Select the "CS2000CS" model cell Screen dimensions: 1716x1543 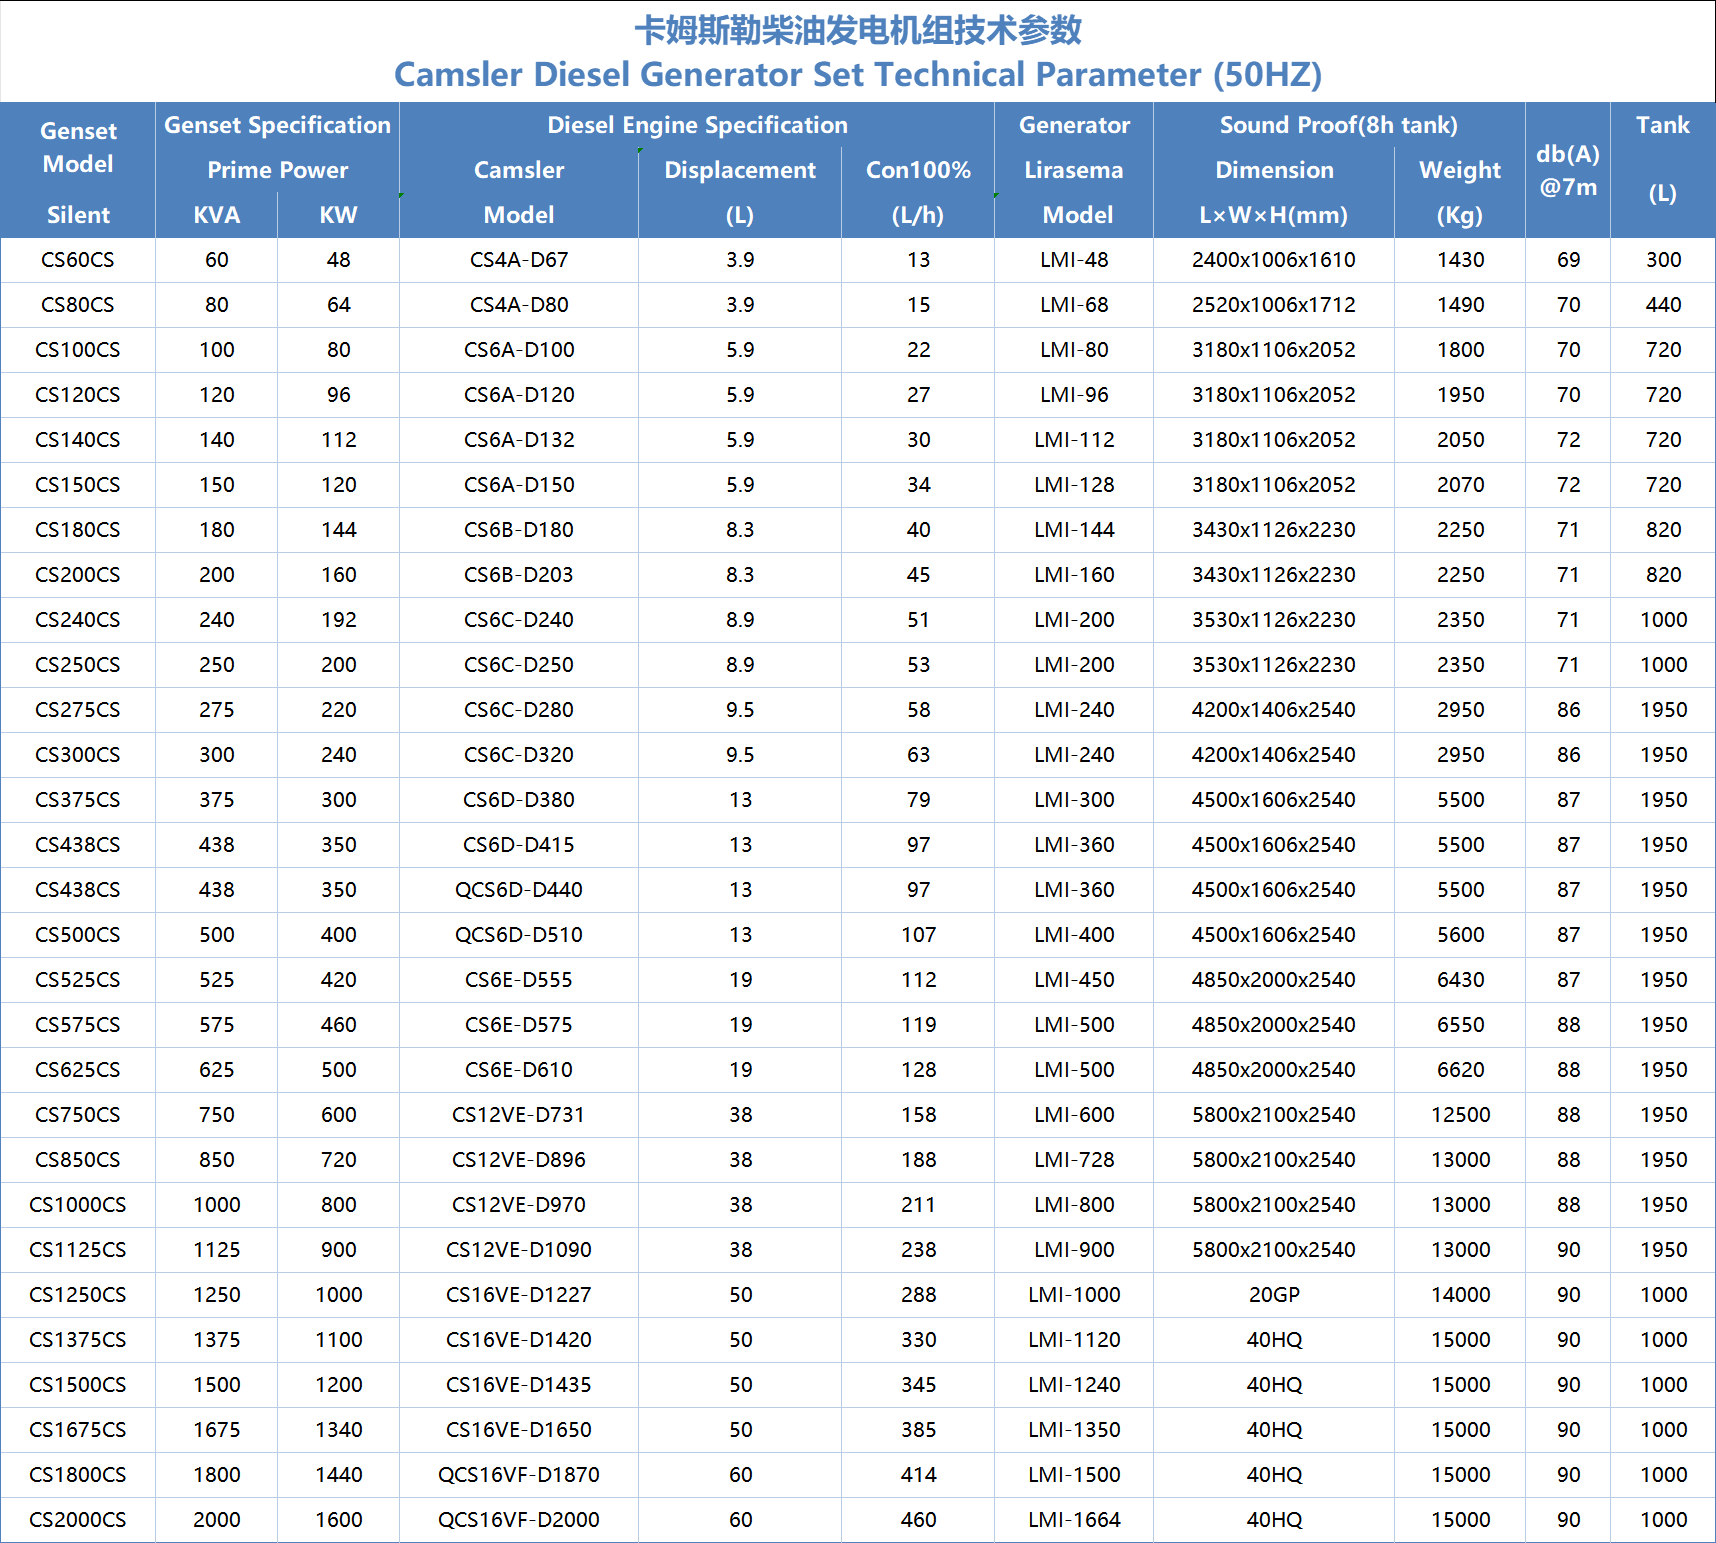[78, 1520]
